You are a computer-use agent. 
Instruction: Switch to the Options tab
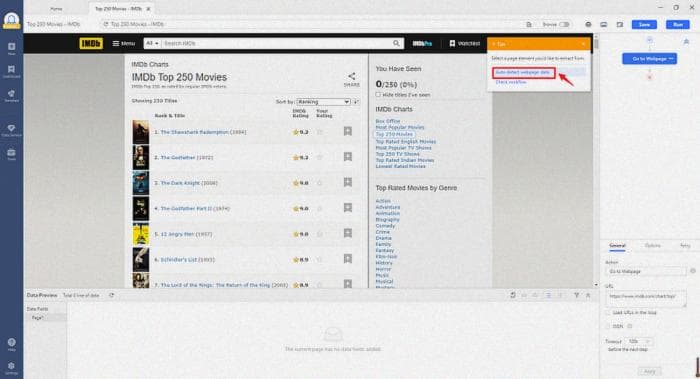[x=652, y=246]
